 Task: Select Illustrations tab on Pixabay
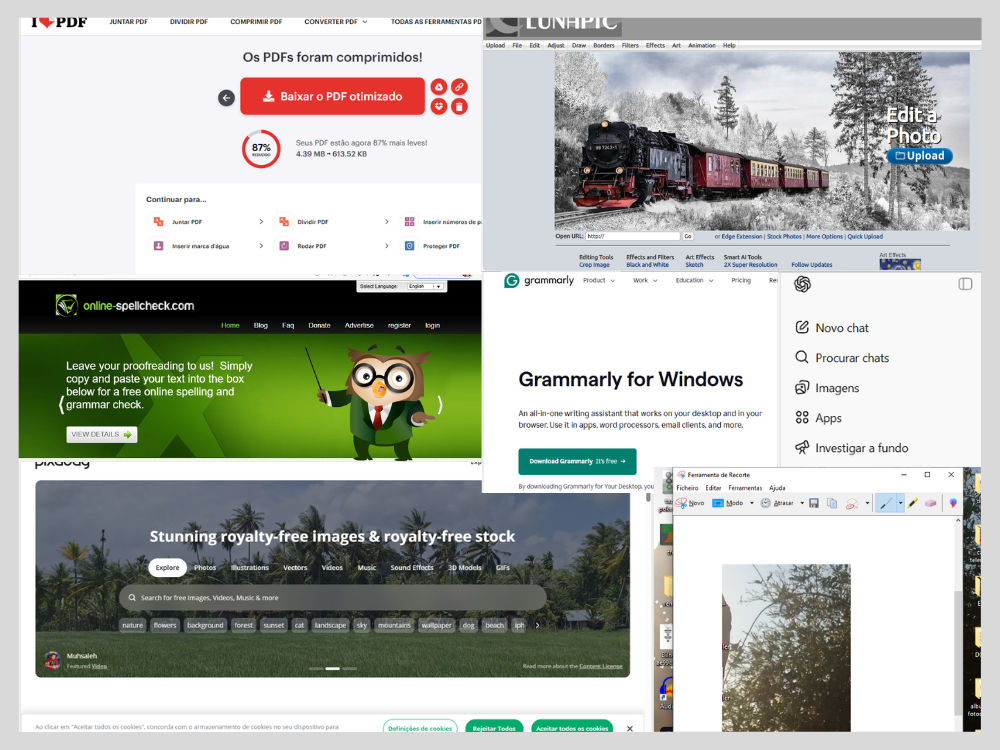point(249,568)
